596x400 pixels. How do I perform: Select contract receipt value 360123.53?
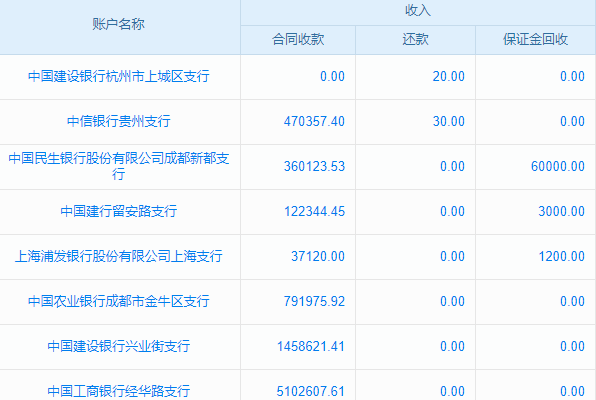pos(314,166)
